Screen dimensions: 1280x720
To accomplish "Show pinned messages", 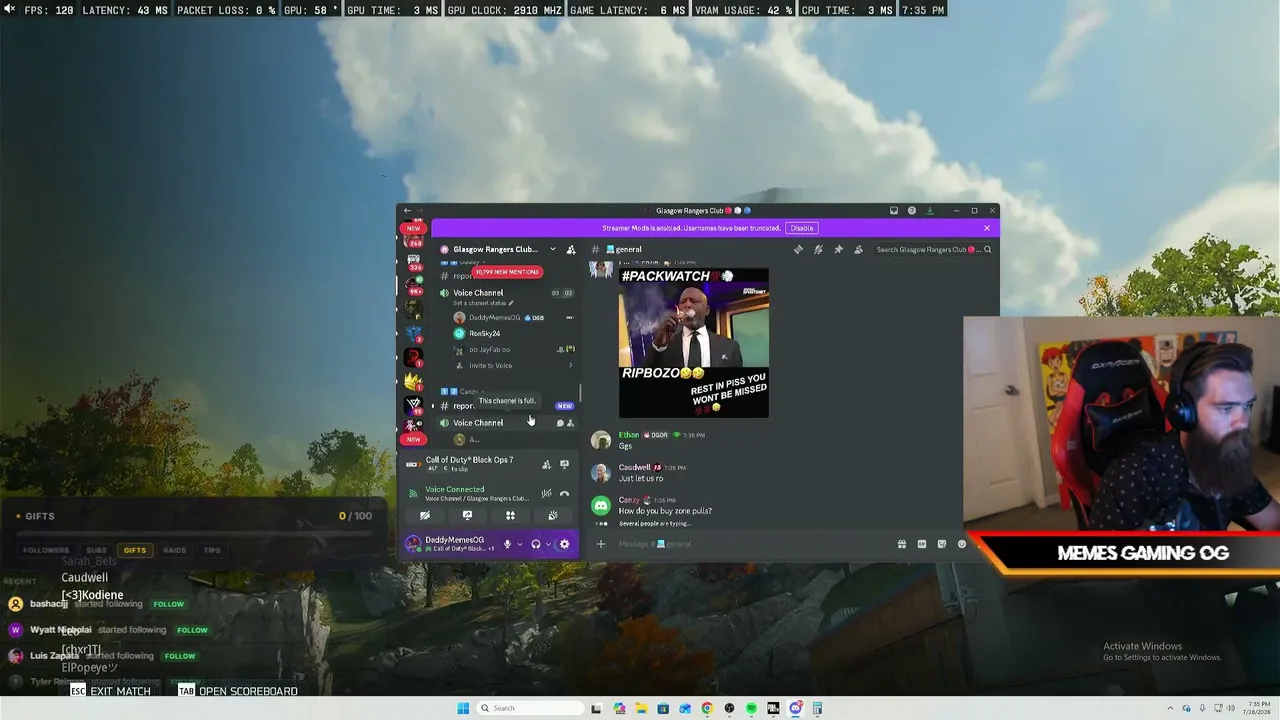I will (838, 249).
